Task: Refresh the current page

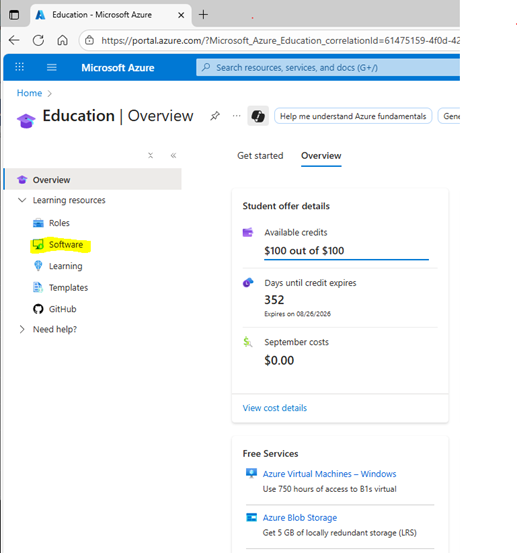Action: (38, 41)
